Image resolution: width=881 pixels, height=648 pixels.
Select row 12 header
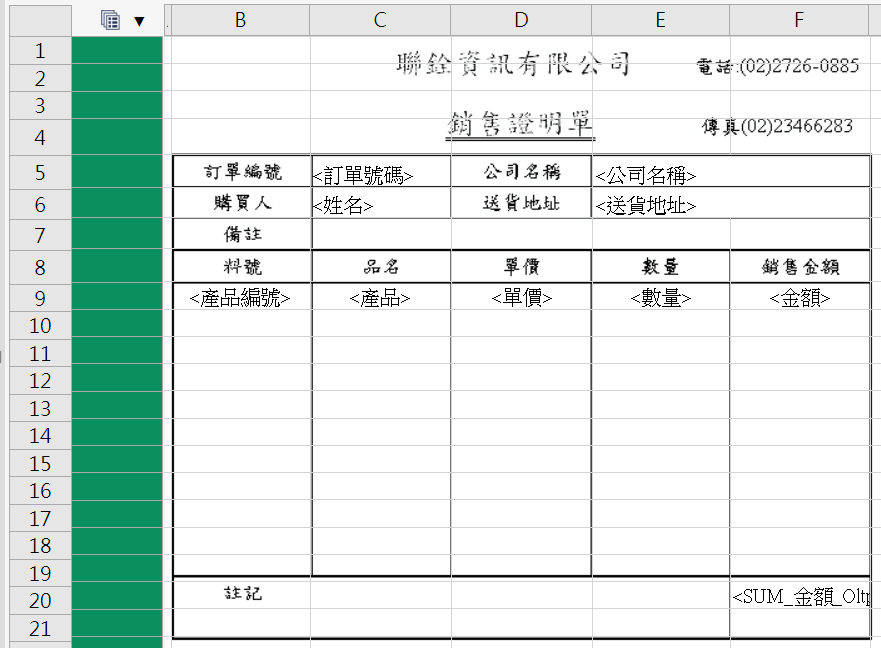(x=40, y=380)
